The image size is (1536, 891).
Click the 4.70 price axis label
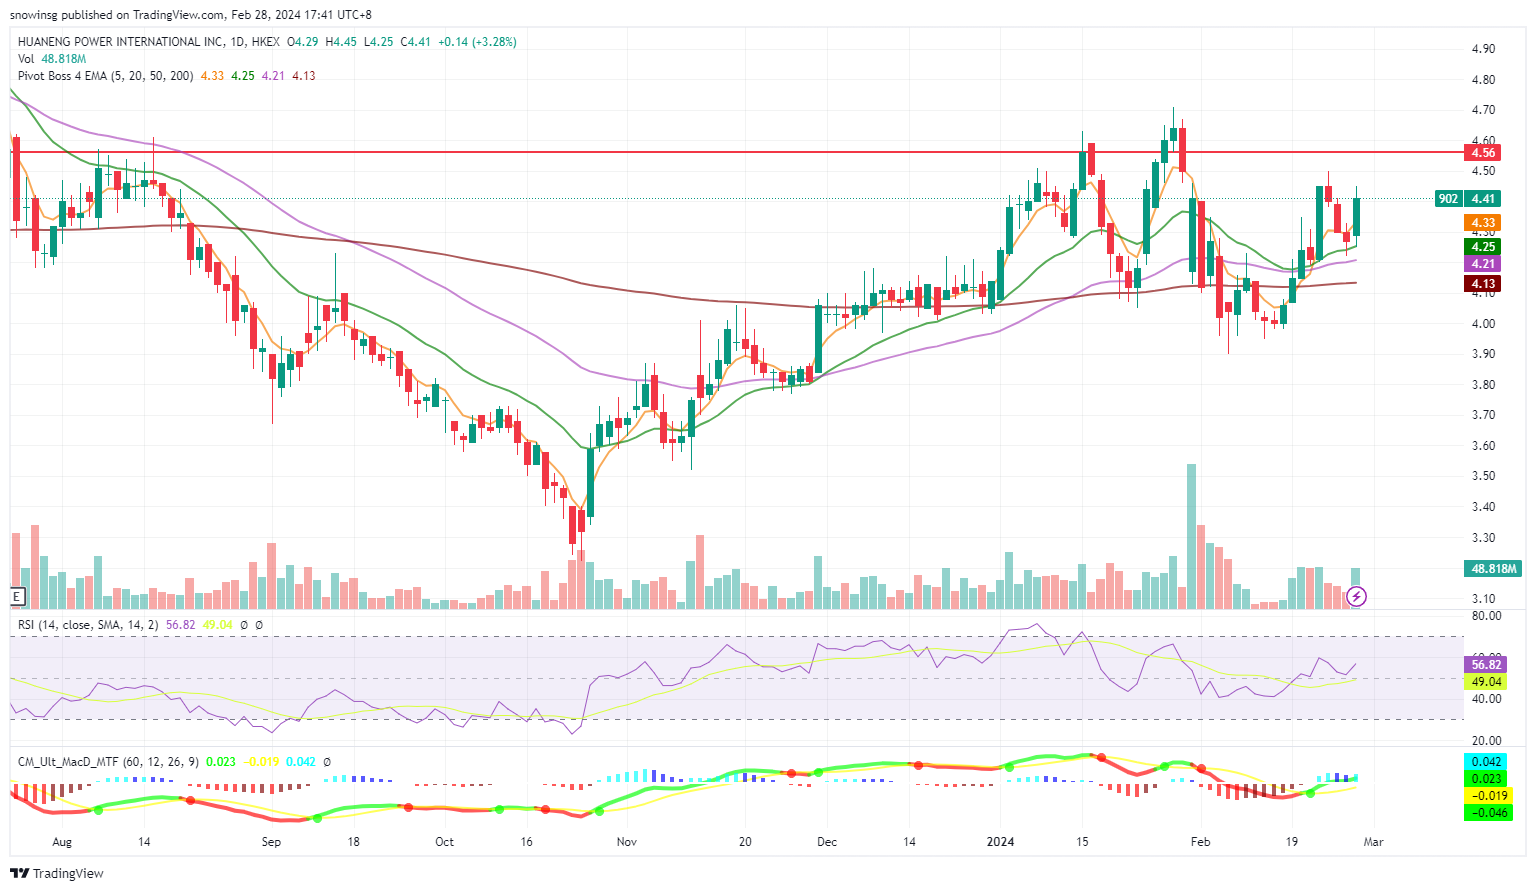click(x=1483, y=110)
